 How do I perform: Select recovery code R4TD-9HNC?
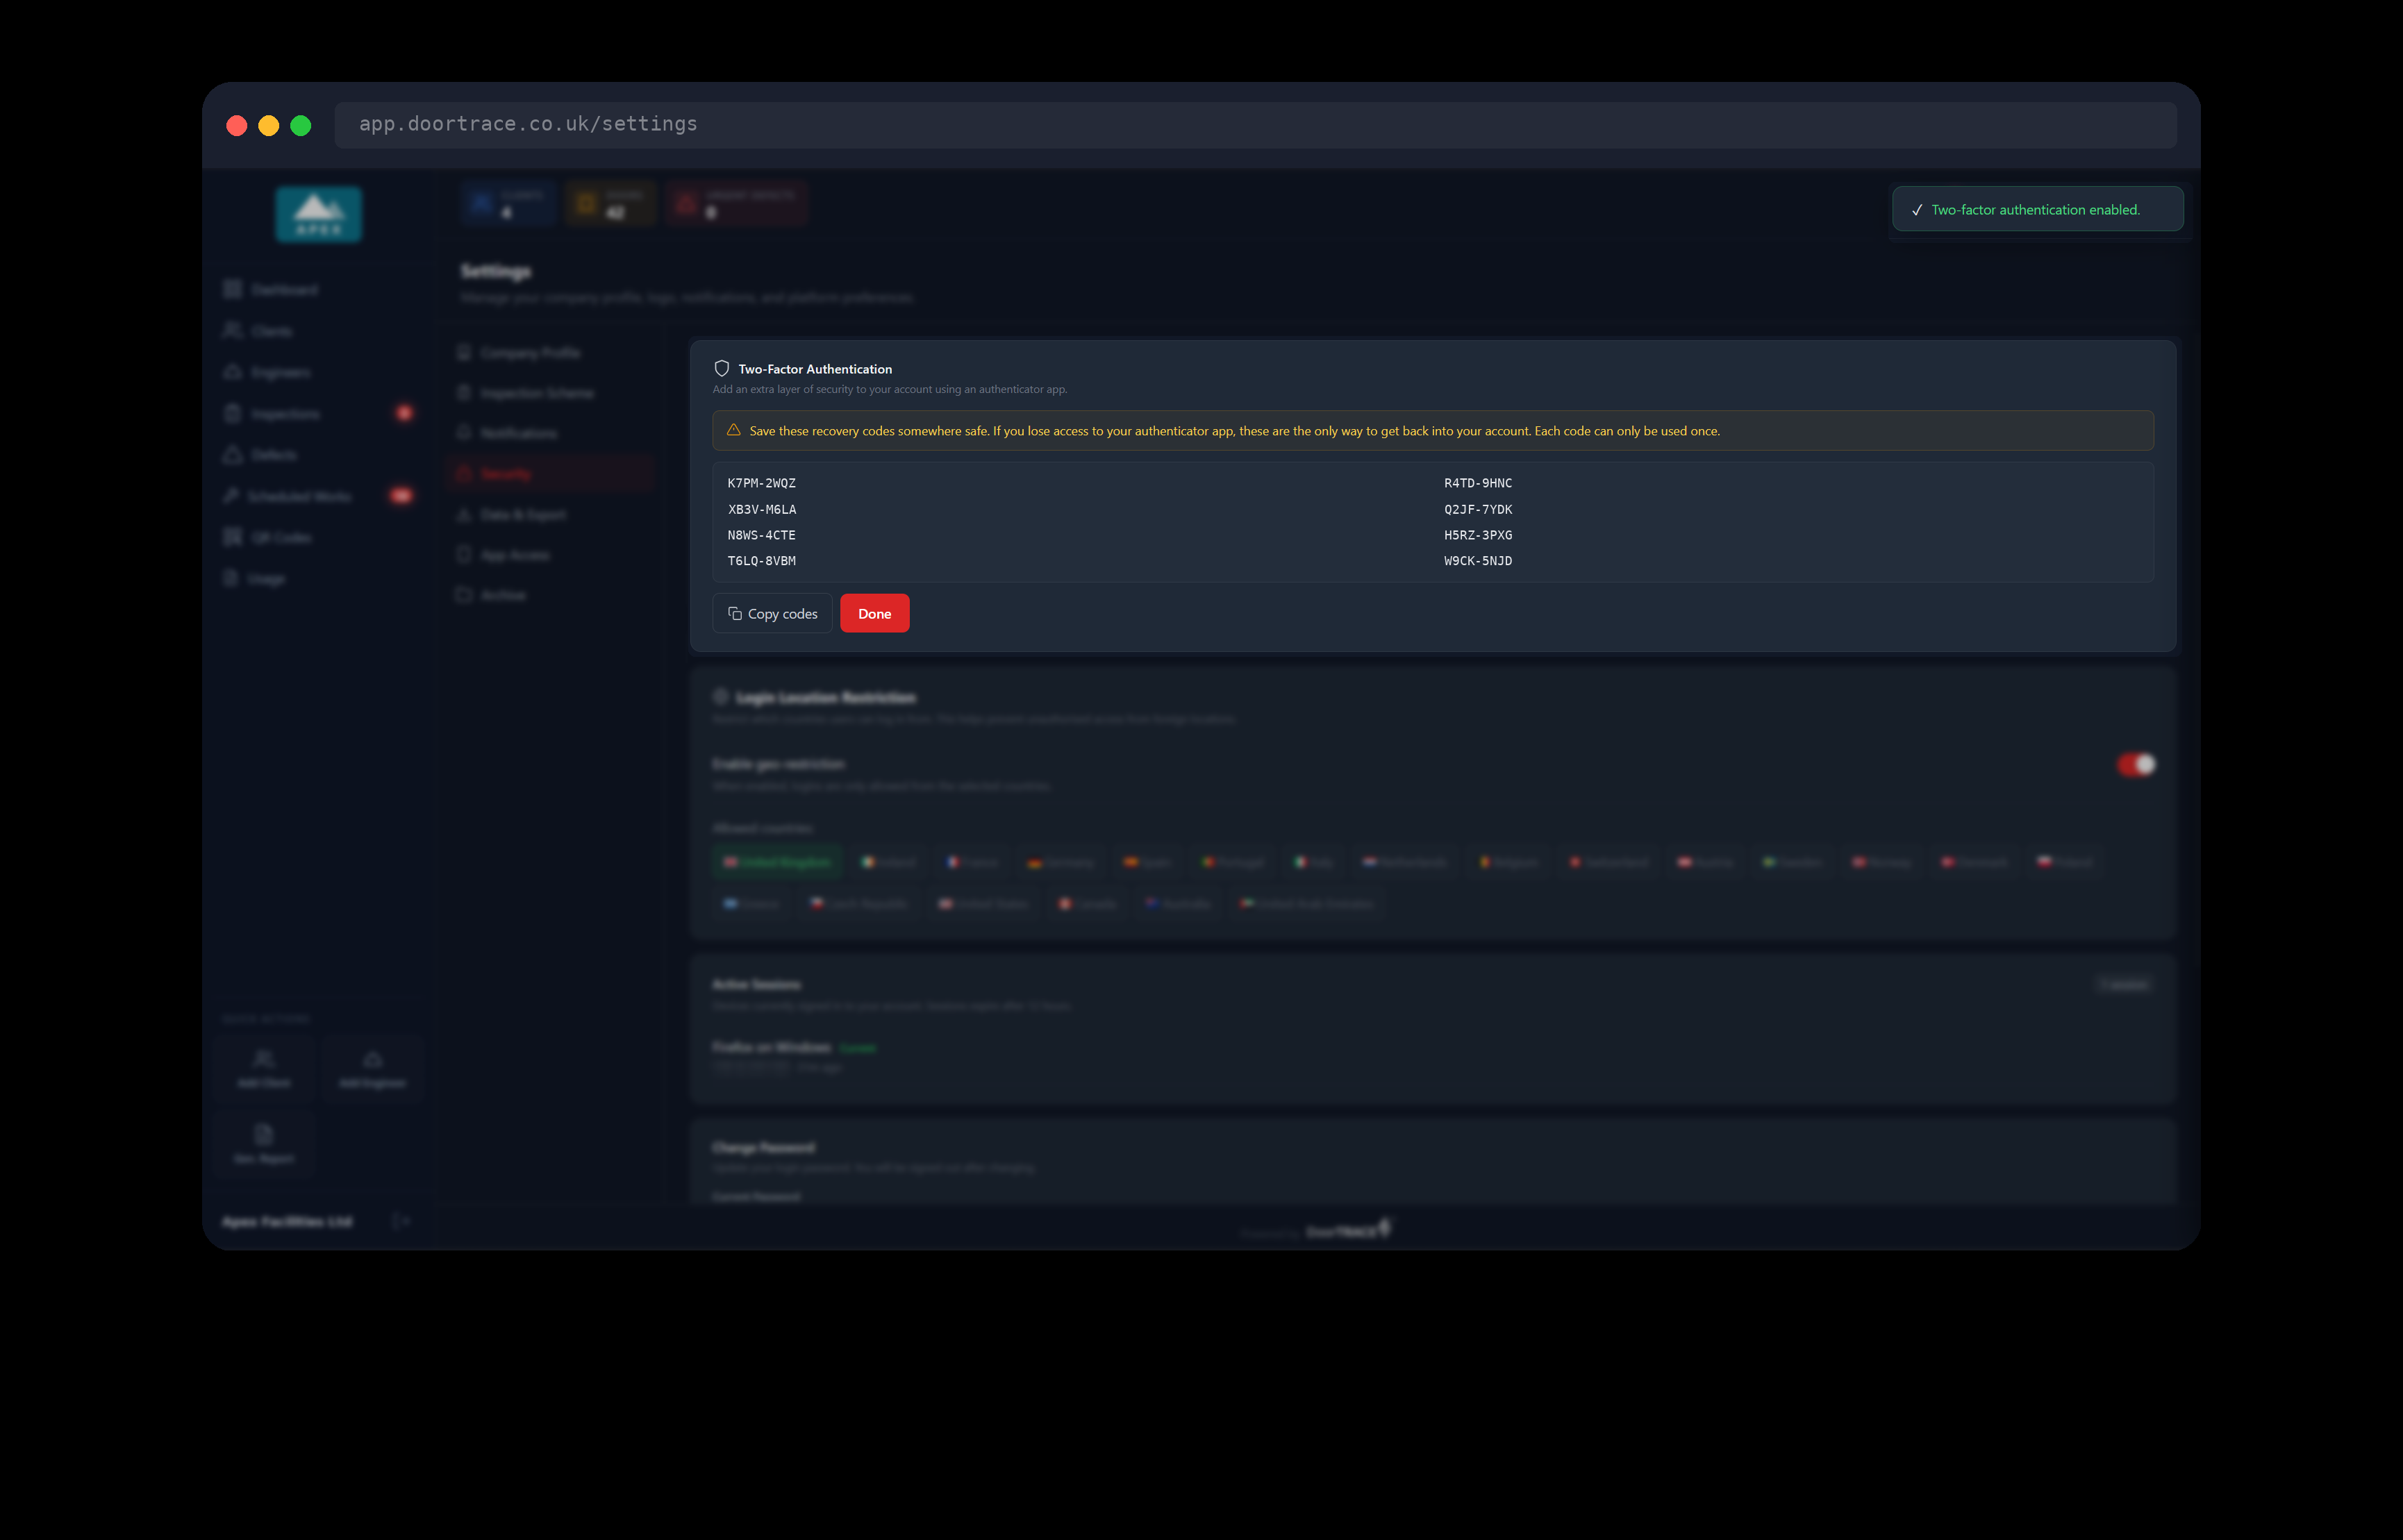(1478, 483)
